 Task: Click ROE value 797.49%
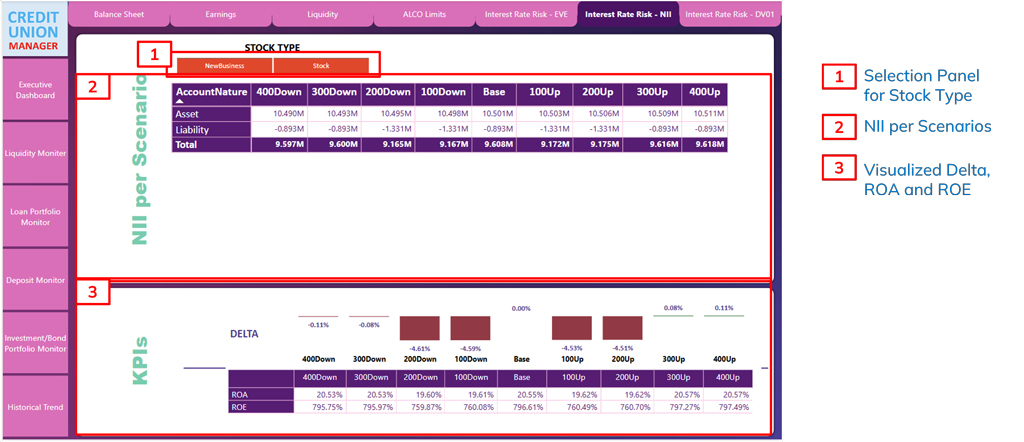735,407
